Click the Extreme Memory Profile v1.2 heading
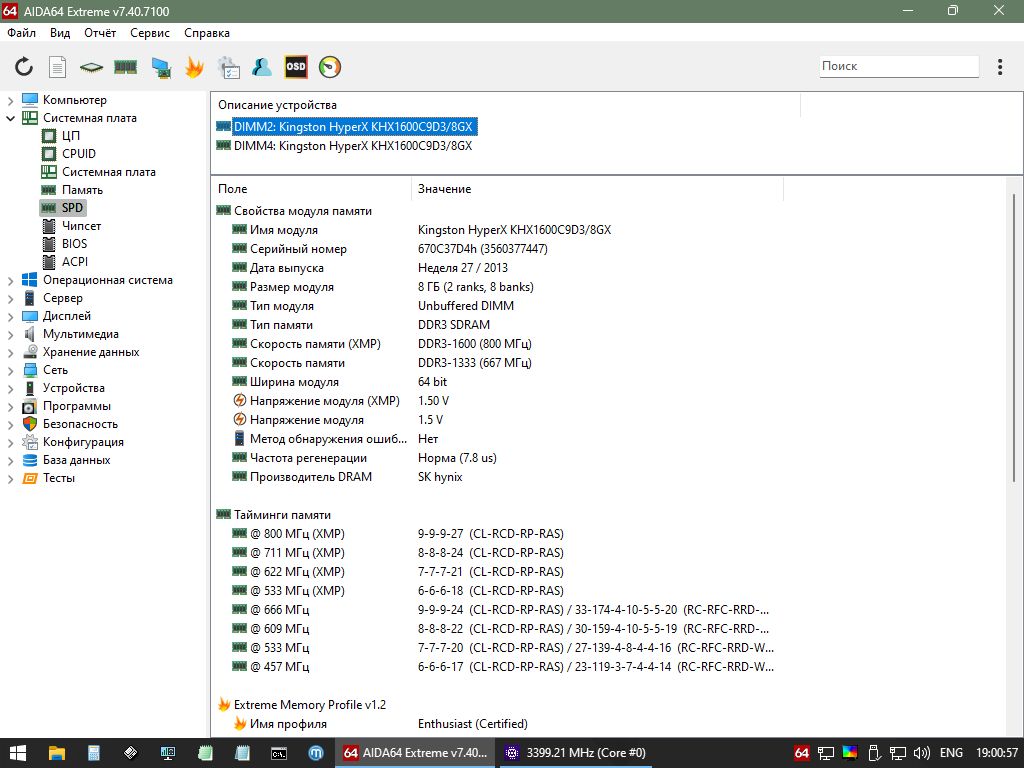Screen dimensions: 1024x768 click(x=310, y=705)
